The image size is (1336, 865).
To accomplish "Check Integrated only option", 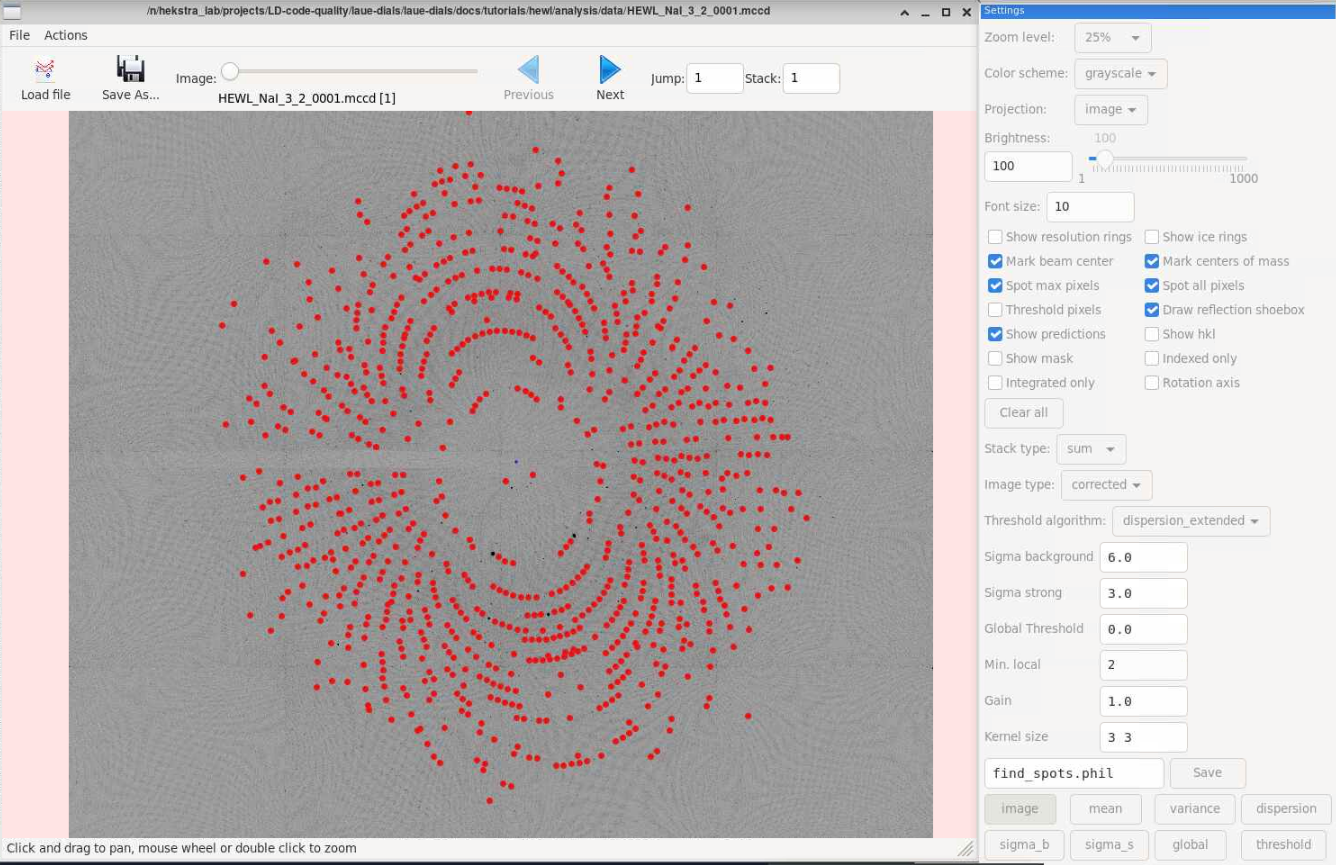I will tap(995, 382).
